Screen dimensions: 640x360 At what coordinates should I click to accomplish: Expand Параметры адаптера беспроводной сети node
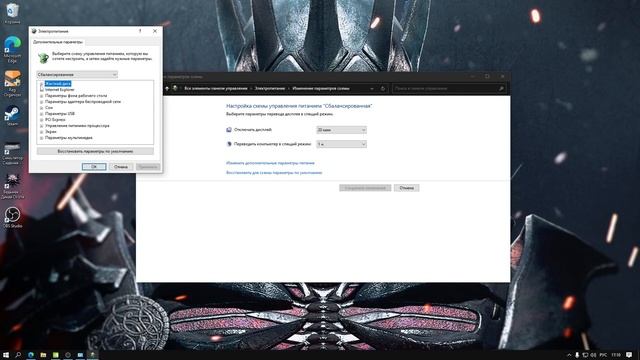[42, 102]
